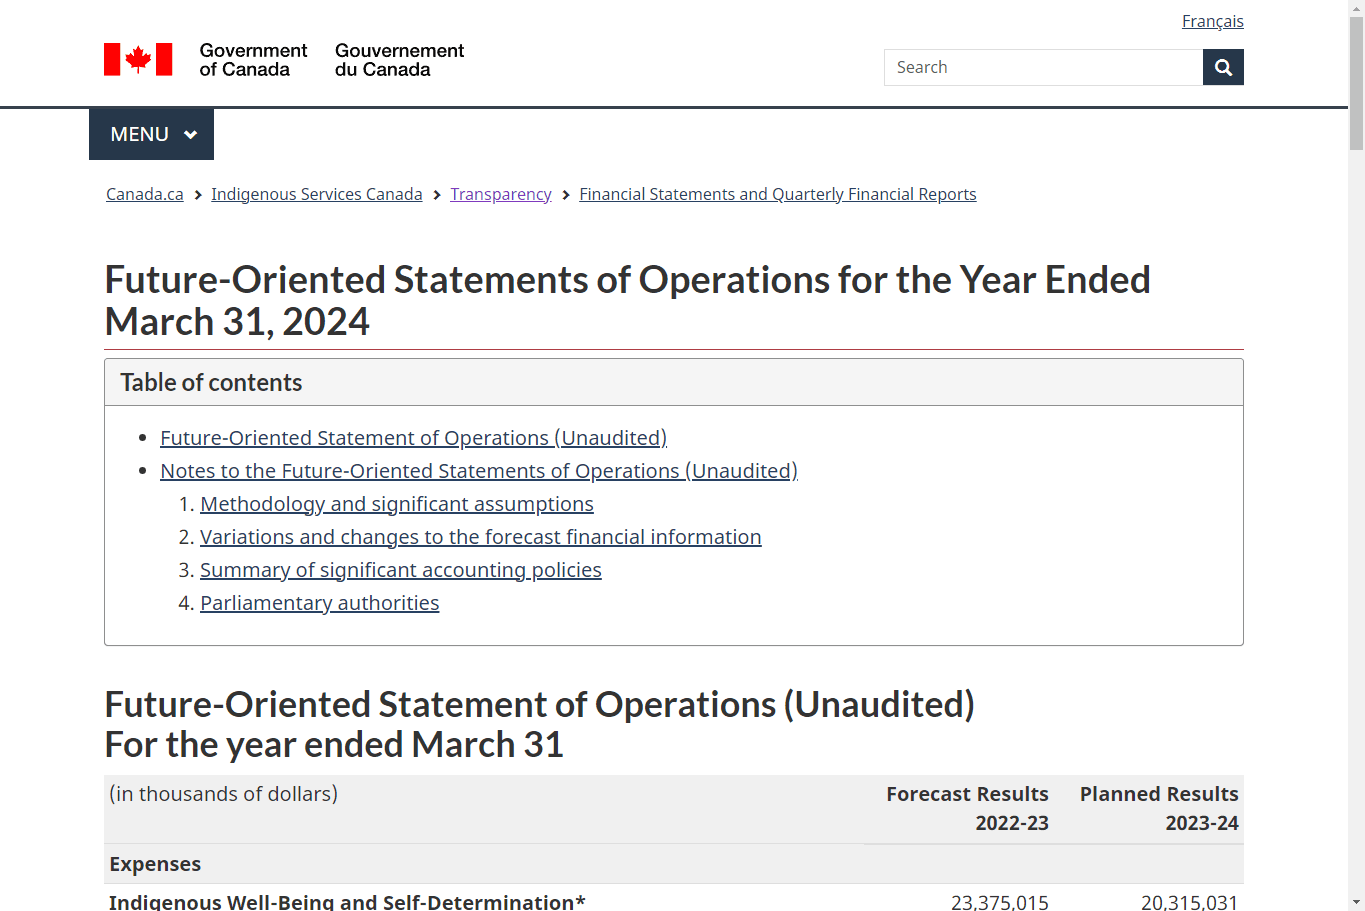Screen dimensions: 1365x911
Task: Open the Transparency breadcrumb link
Action: tap(500, 194)
